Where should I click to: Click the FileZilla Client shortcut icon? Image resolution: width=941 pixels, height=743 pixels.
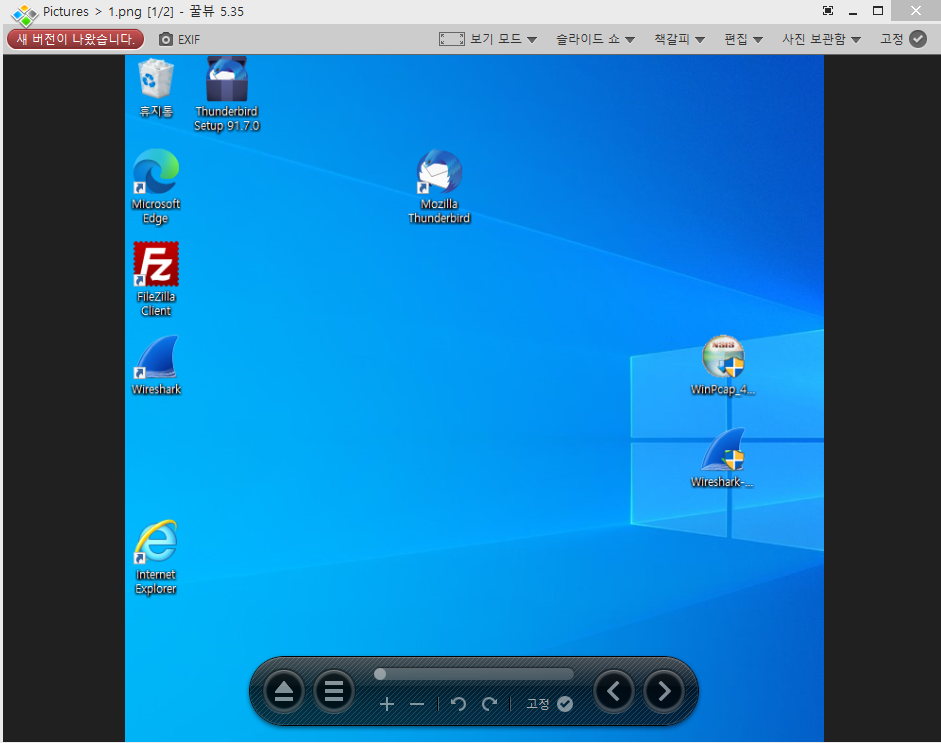(155, 279)
